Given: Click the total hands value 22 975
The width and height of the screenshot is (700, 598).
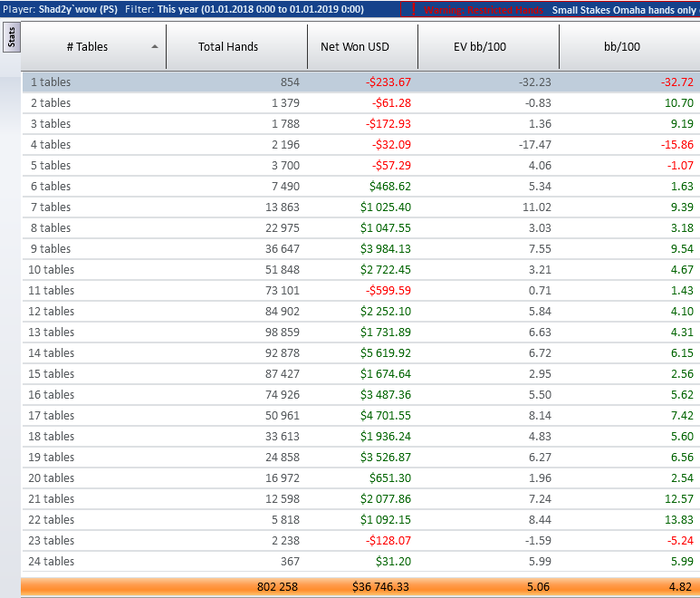Looking at the screenshot, I should tap(282, 228).
